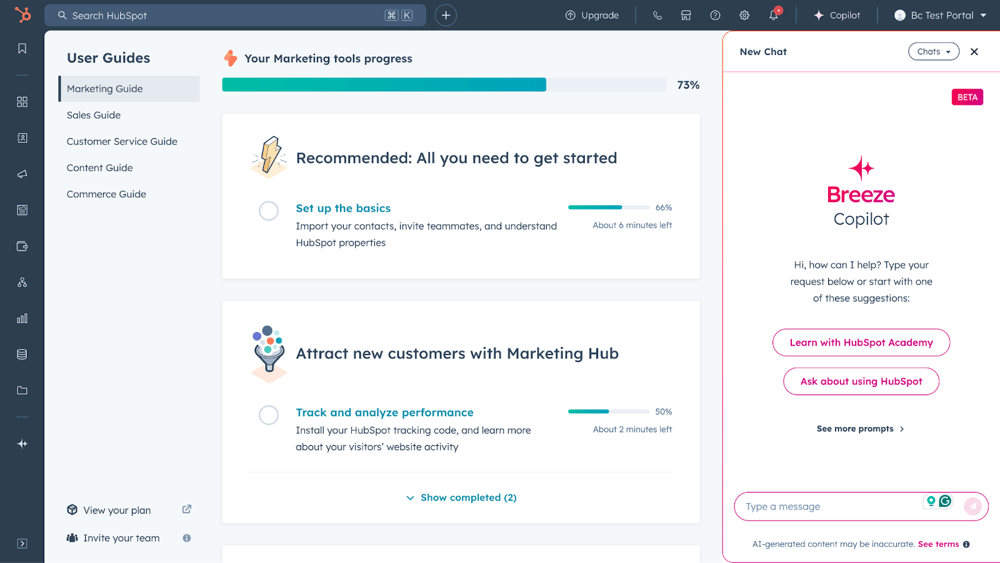Screen dimensions: 1000x563
Task: Open the Content icon in sidebar
Action: (x=22, y=210)
